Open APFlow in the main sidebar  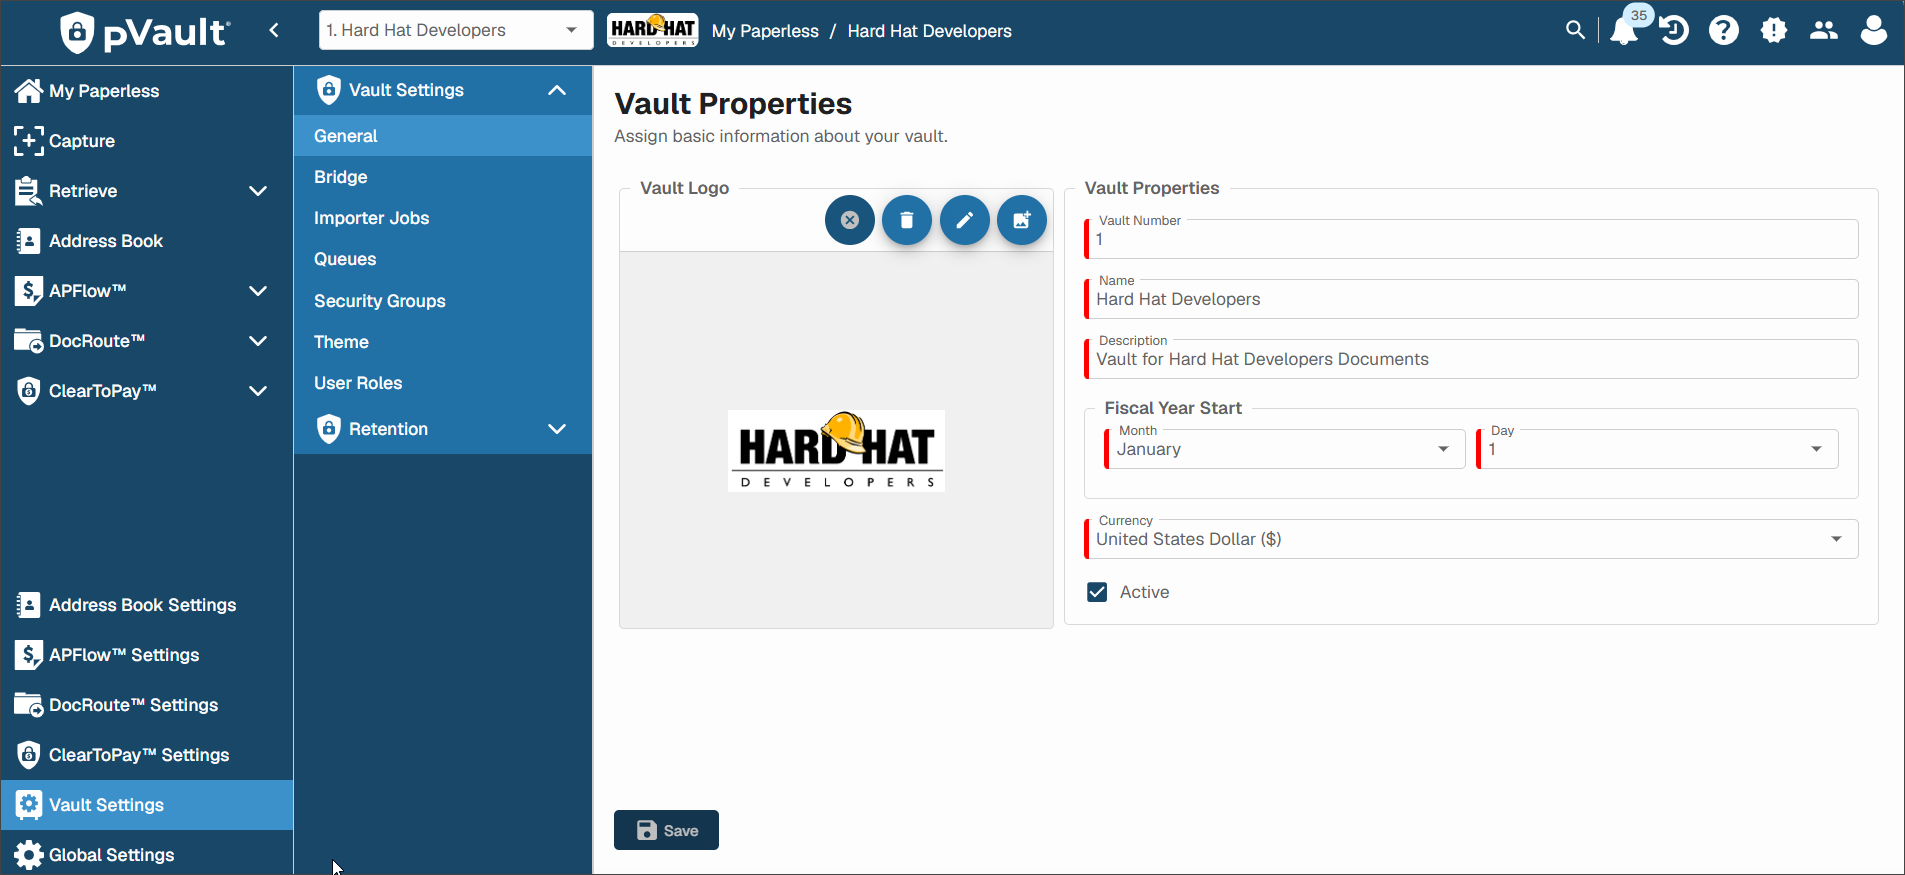146,291
